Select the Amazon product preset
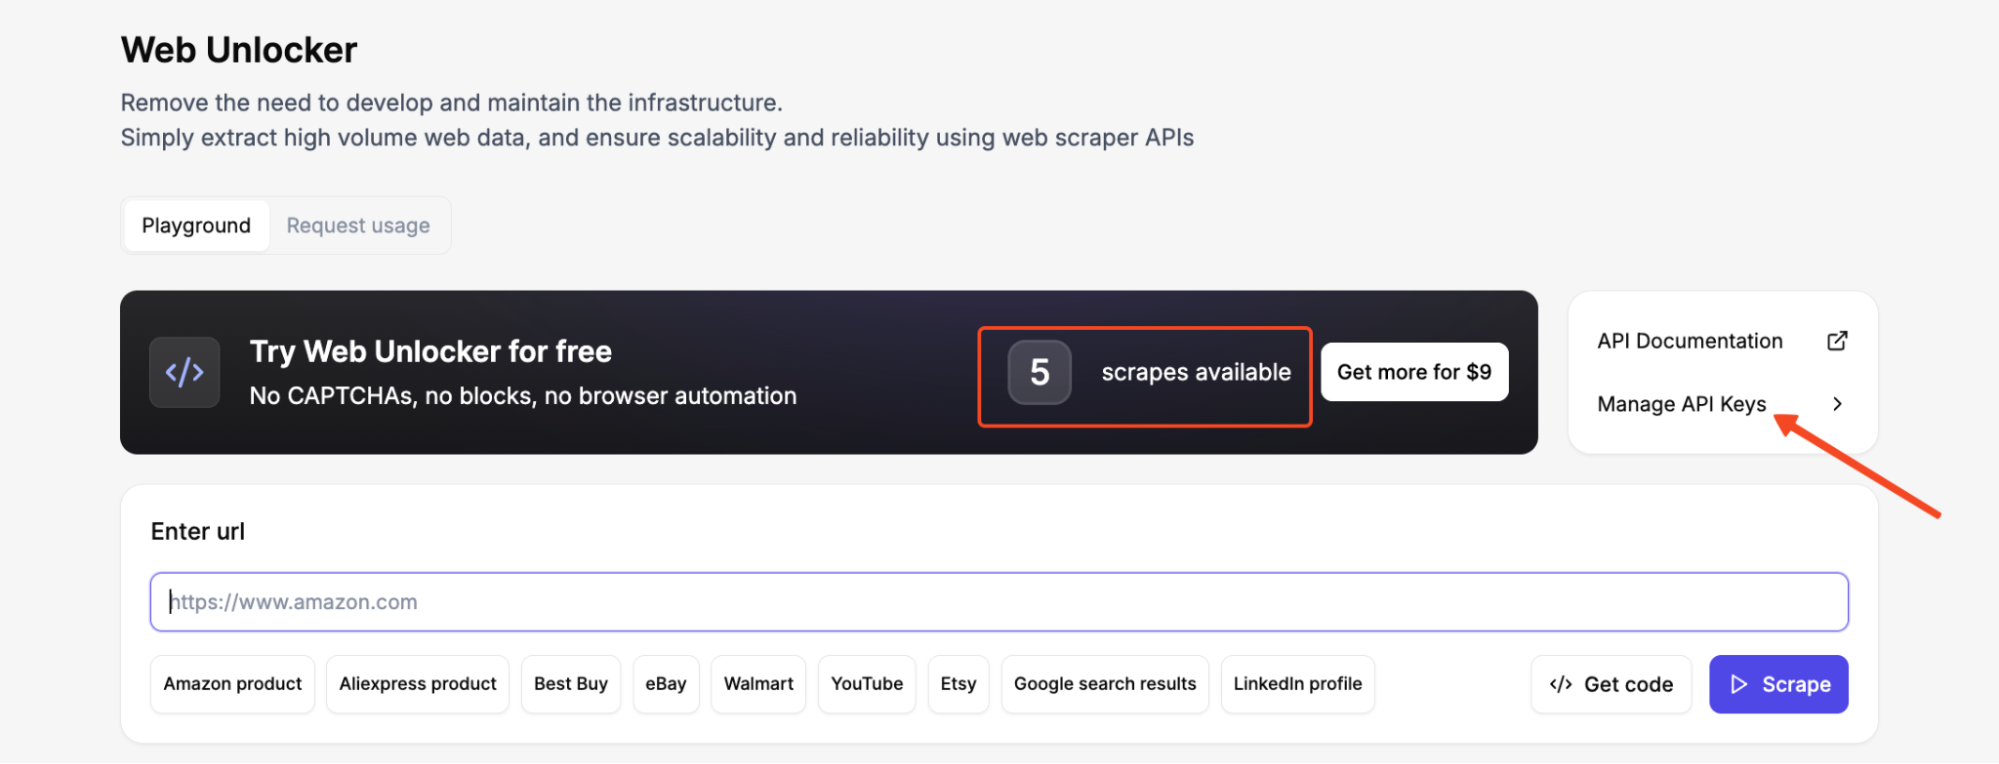The height and width of the screenshot is (764, 1999). 232,684
